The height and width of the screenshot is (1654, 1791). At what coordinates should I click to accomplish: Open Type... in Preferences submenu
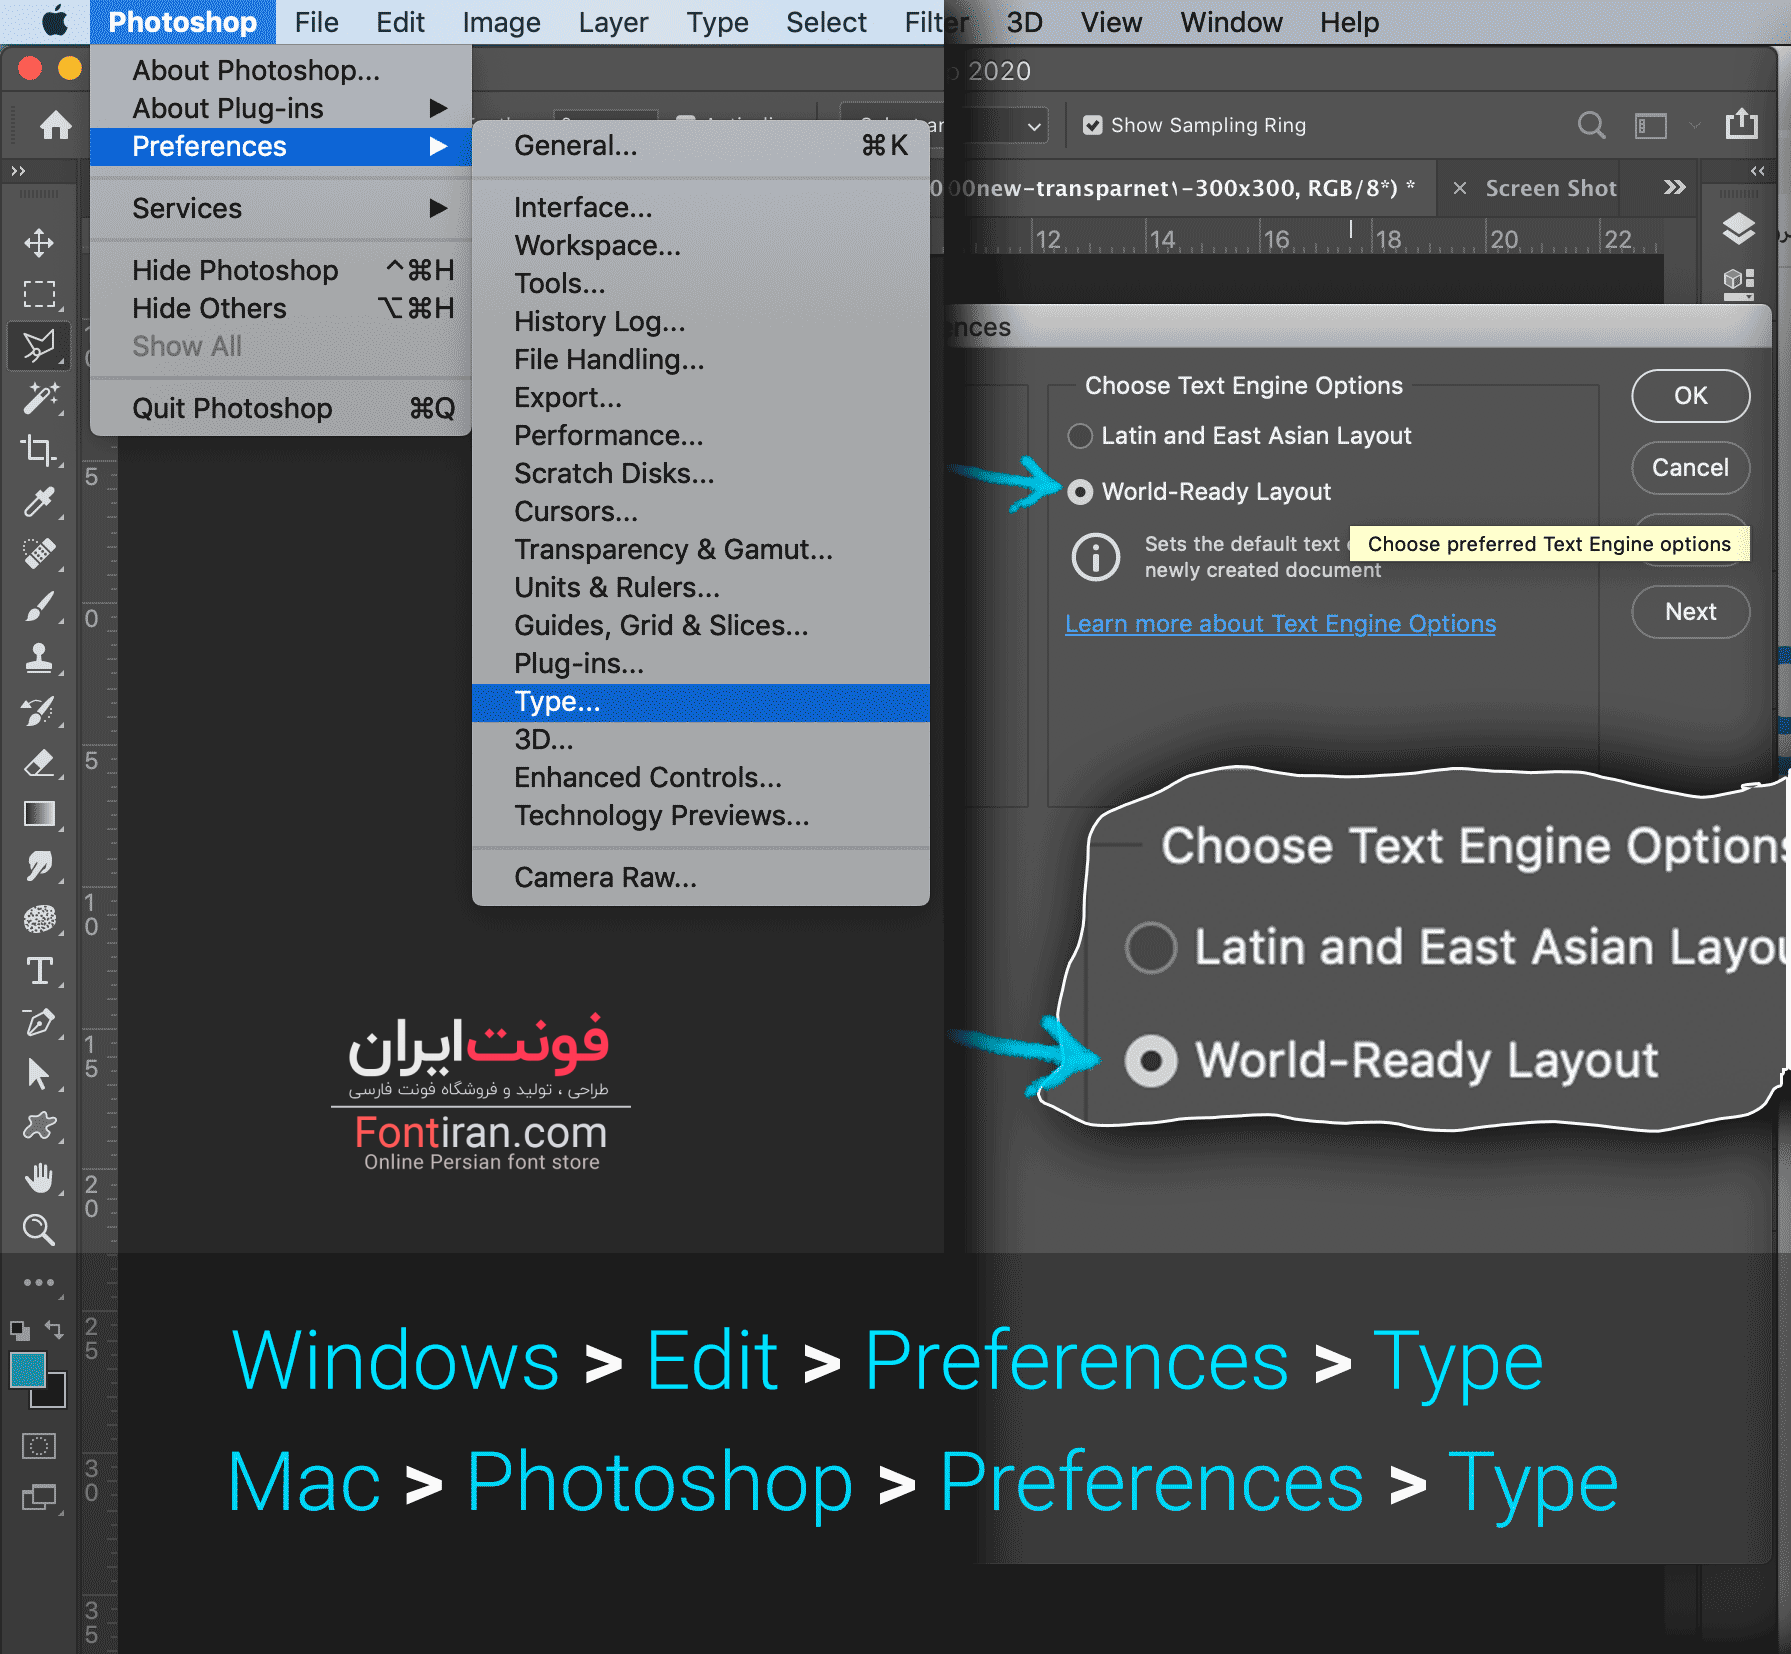557,702
